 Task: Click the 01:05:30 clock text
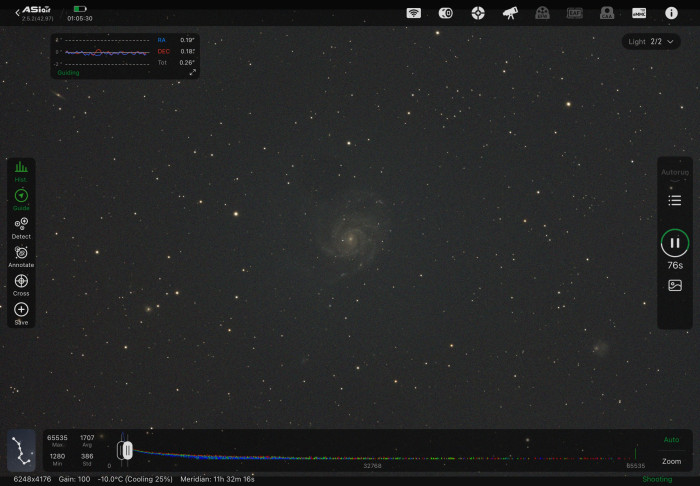click(x=79, y=19)
